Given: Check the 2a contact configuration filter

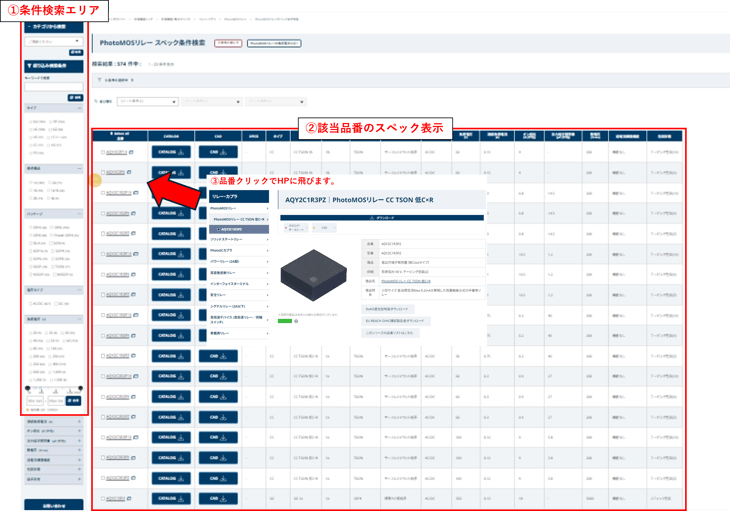Looking at the screenshot, I should [x=50, y=182].
